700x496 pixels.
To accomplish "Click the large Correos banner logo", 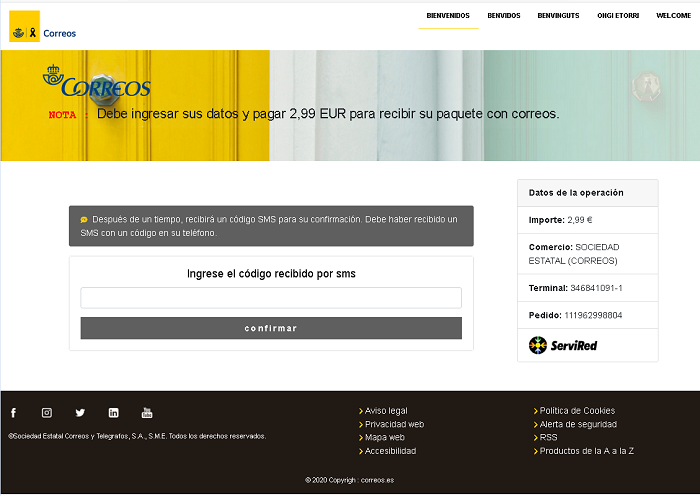I will (96, 83).
